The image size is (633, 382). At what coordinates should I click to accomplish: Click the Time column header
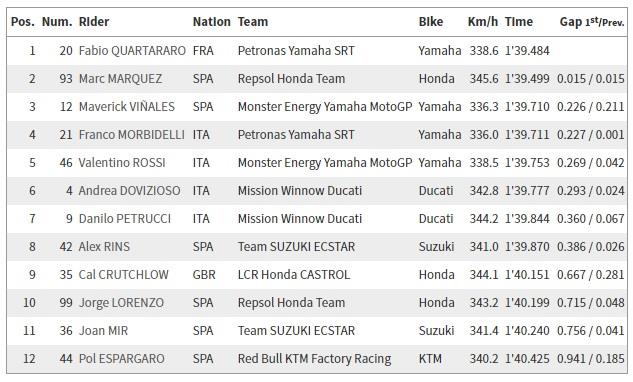click(518, 22)
